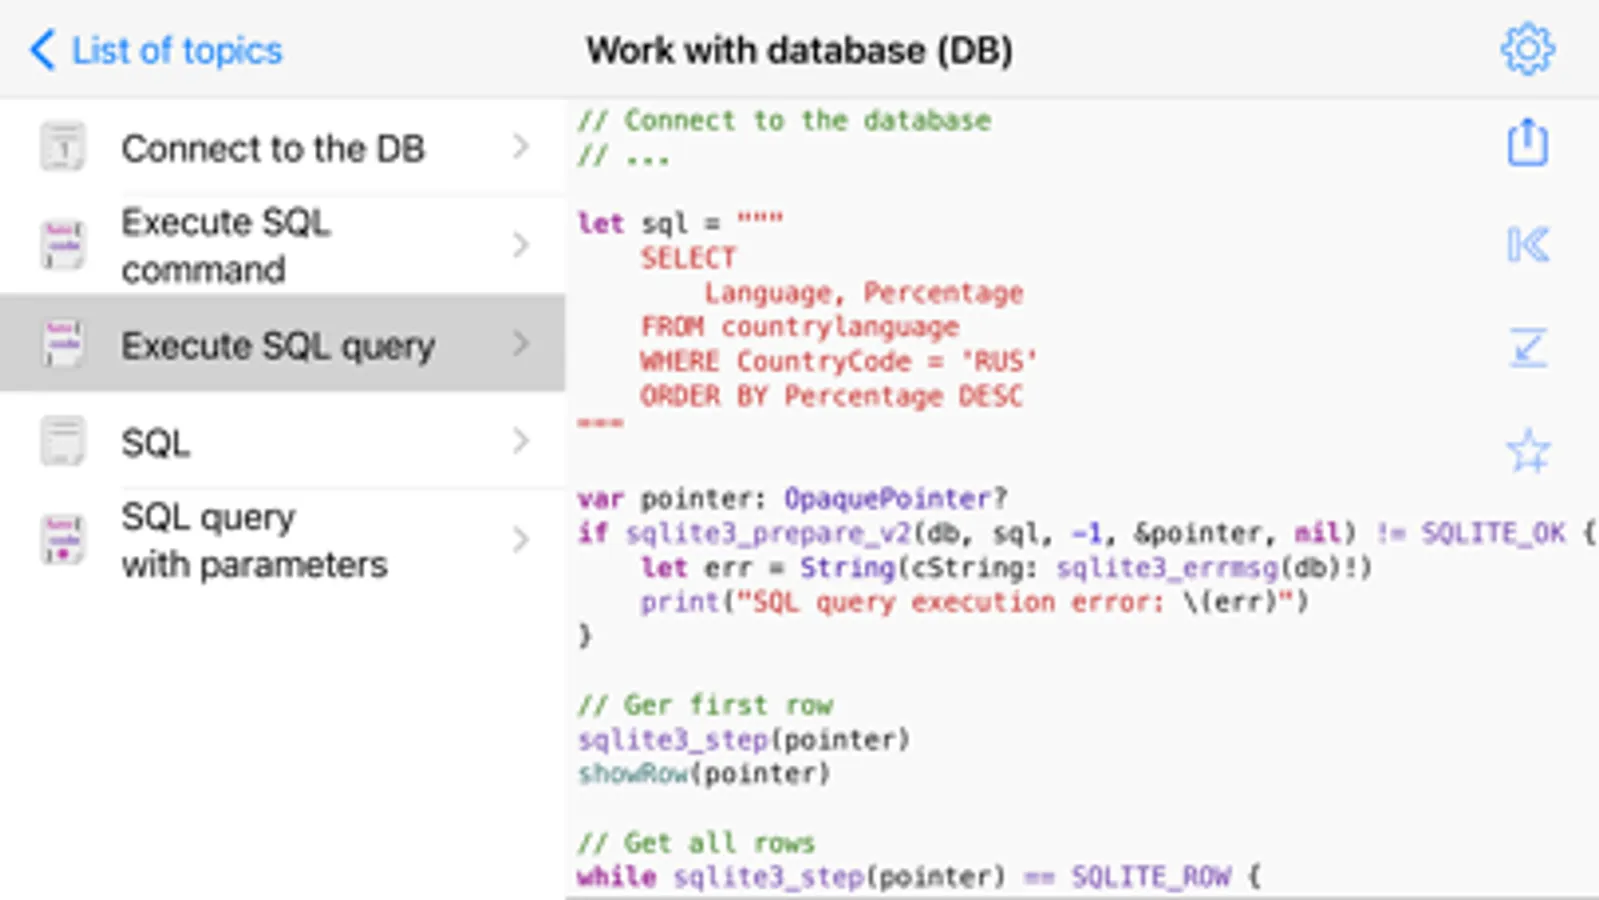This screenshot has width=1599, height=900.
Task: Mark snippet with star favorite icon
Action: 1528,451
